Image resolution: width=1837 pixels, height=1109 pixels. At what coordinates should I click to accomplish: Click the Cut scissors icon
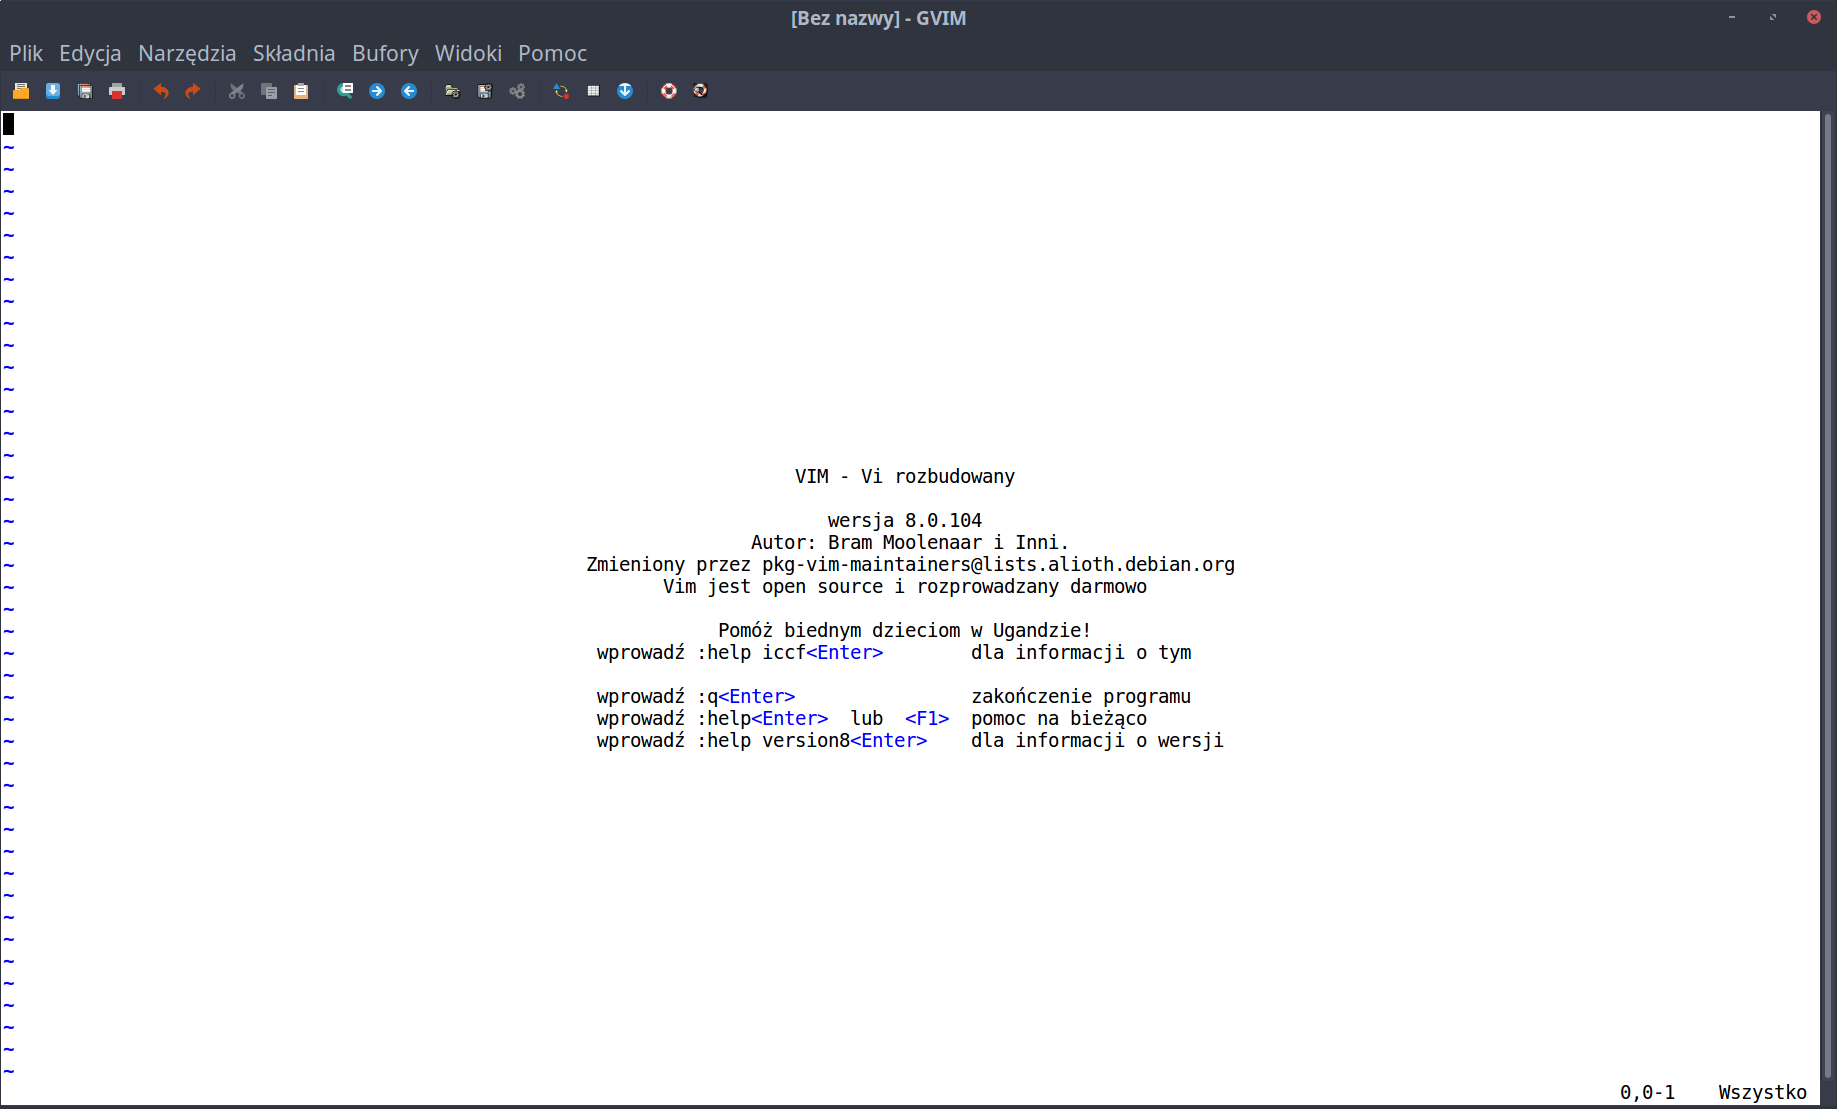point(237,91)
